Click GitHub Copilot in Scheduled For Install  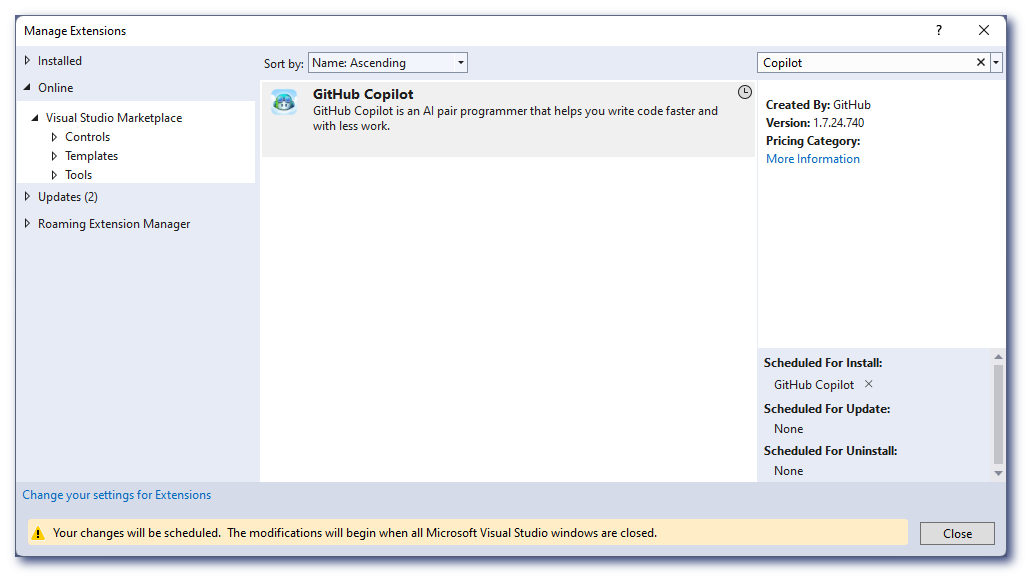813,384
